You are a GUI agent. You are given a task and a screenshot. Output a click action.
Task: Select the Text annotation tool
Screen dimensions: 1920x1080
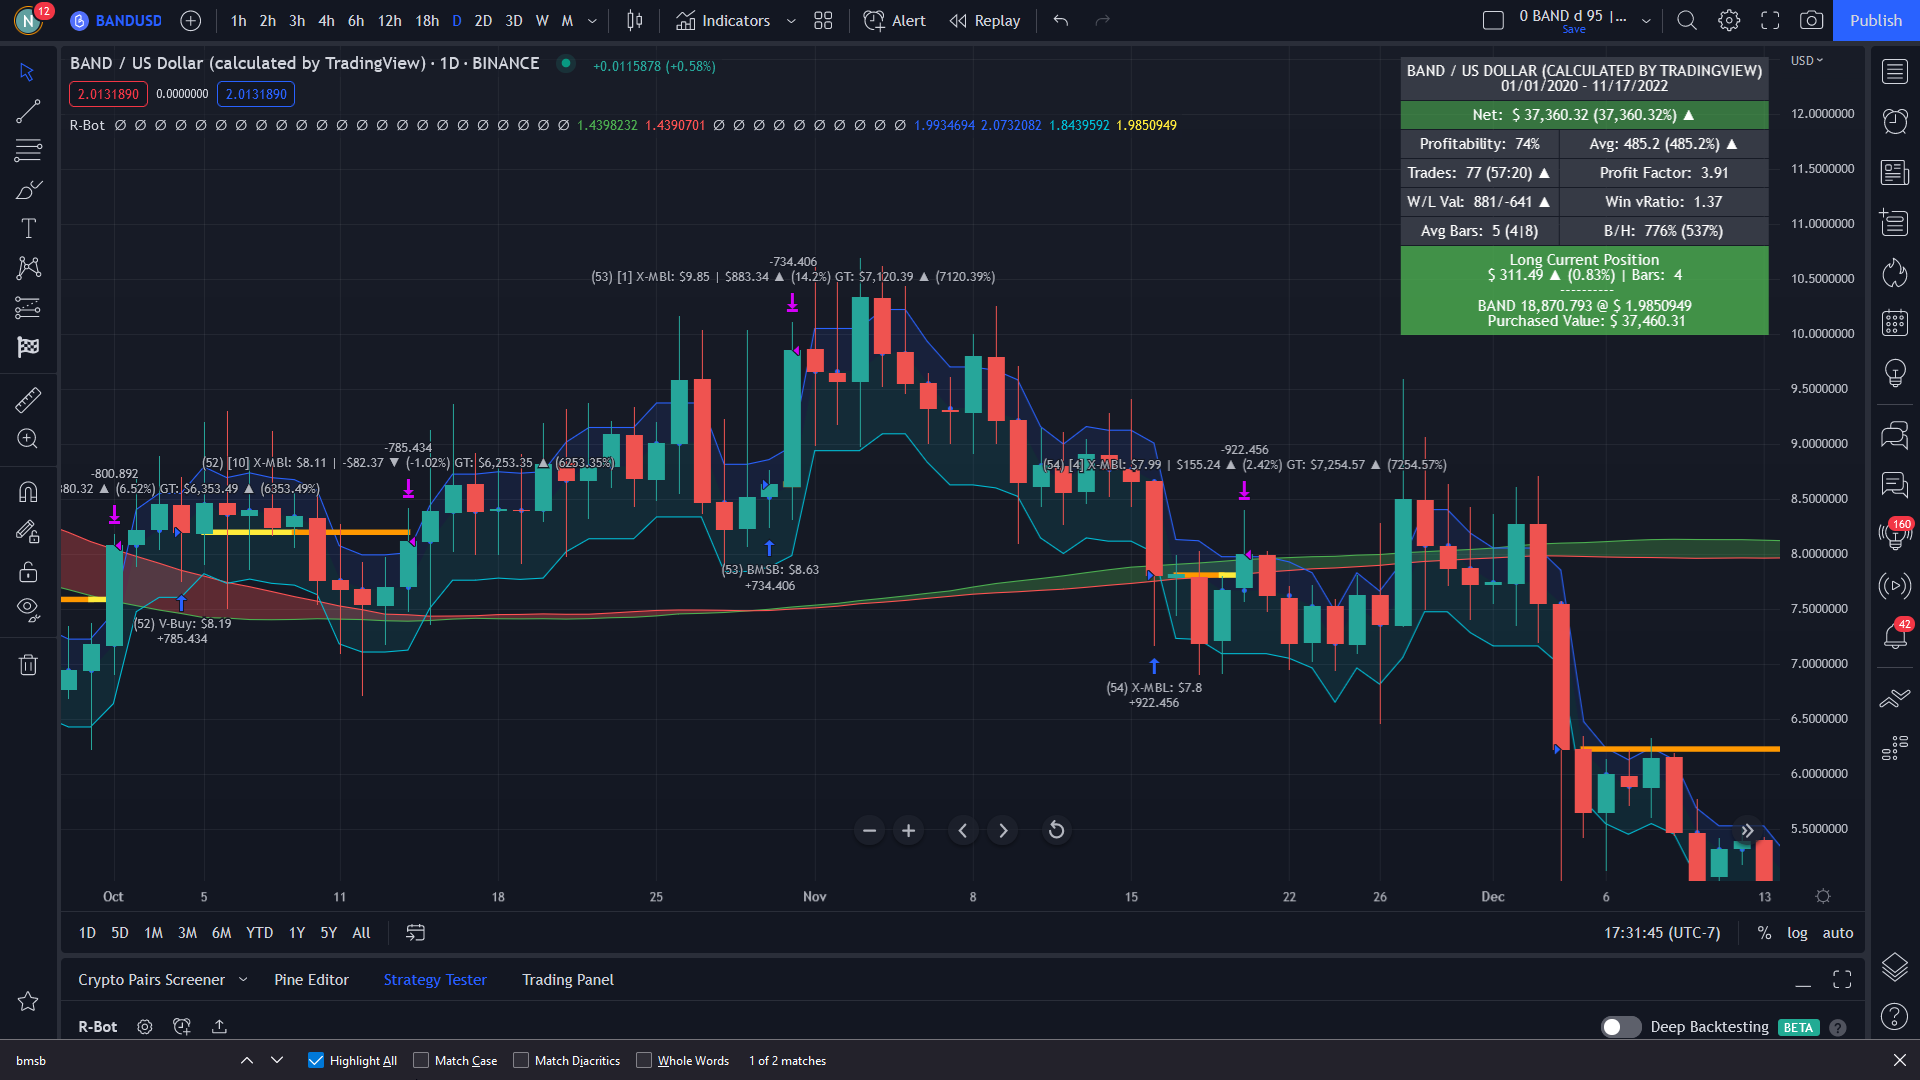point(28,229)
